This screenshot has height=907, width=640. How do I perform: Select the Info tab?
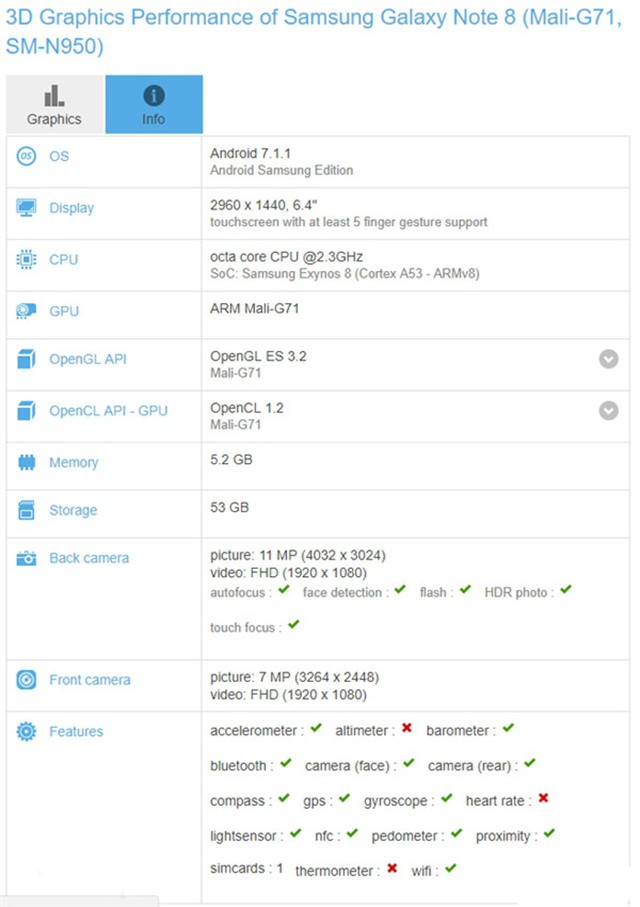[x=154, y=103]
